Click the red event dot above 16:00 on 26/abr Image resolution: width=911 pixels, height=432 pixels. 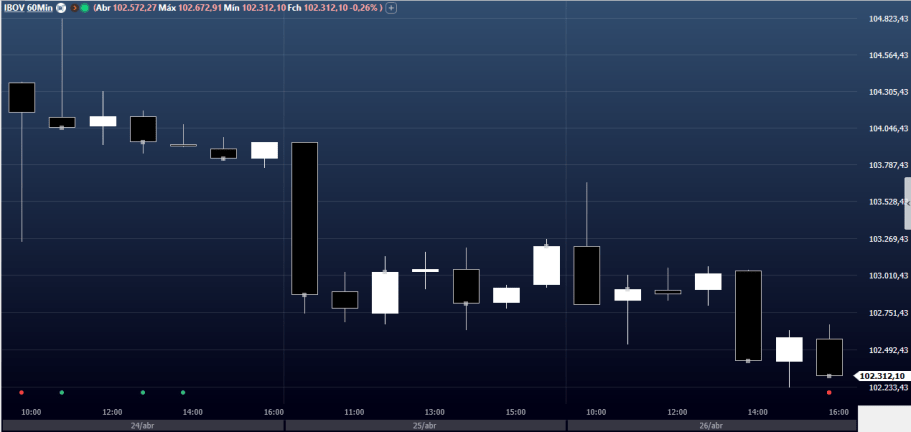tap(830, 392)
